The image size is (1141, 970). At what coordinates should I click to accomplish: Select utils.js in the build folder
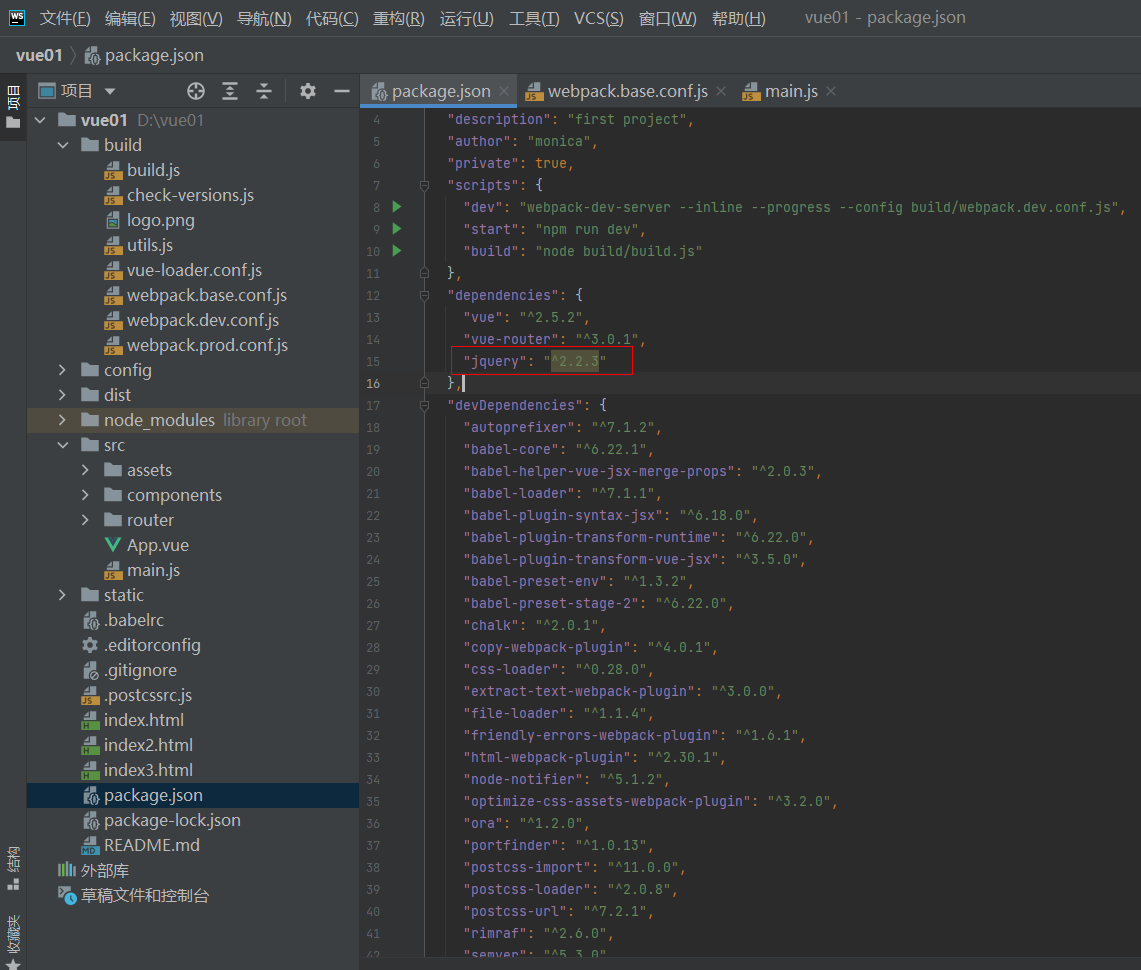pos(150,245)
